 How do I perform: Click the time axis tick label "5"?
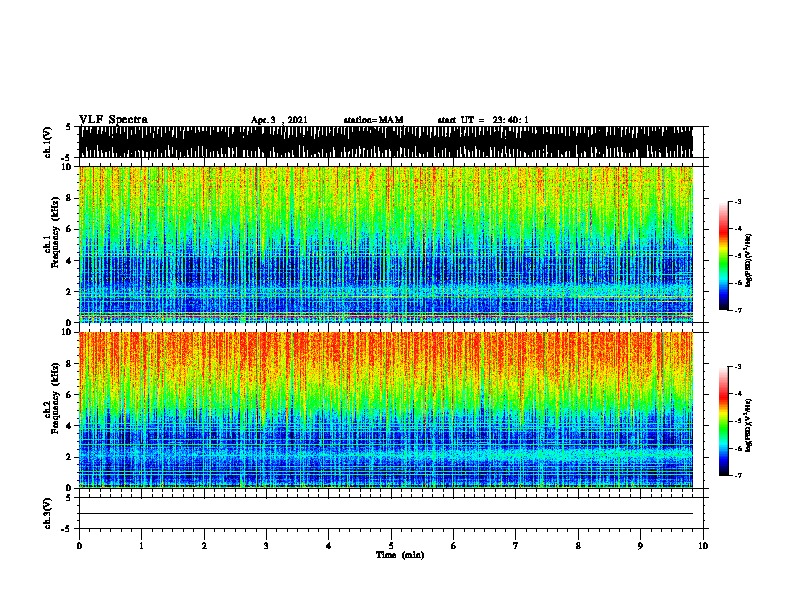(391, 545)
